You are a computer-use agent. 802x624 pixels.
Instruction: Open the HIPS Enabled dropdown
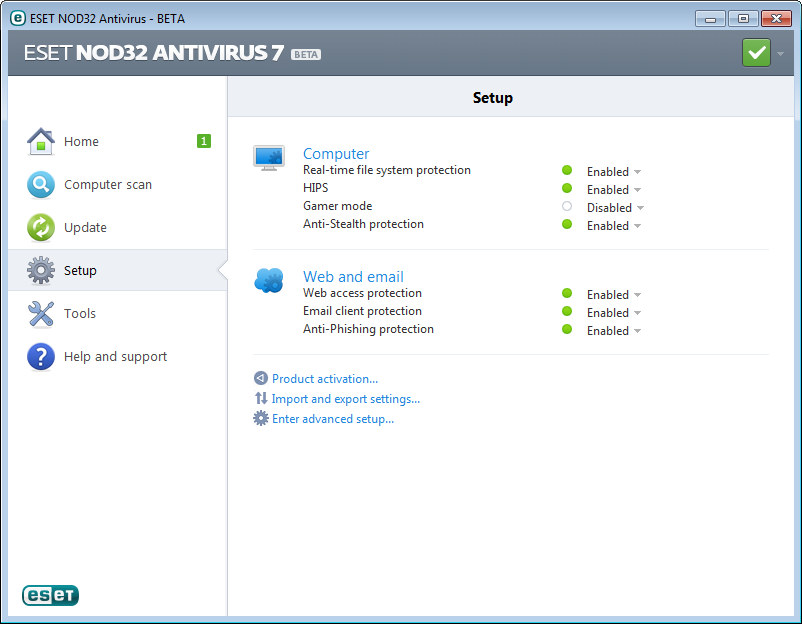(x=614, y=190)
